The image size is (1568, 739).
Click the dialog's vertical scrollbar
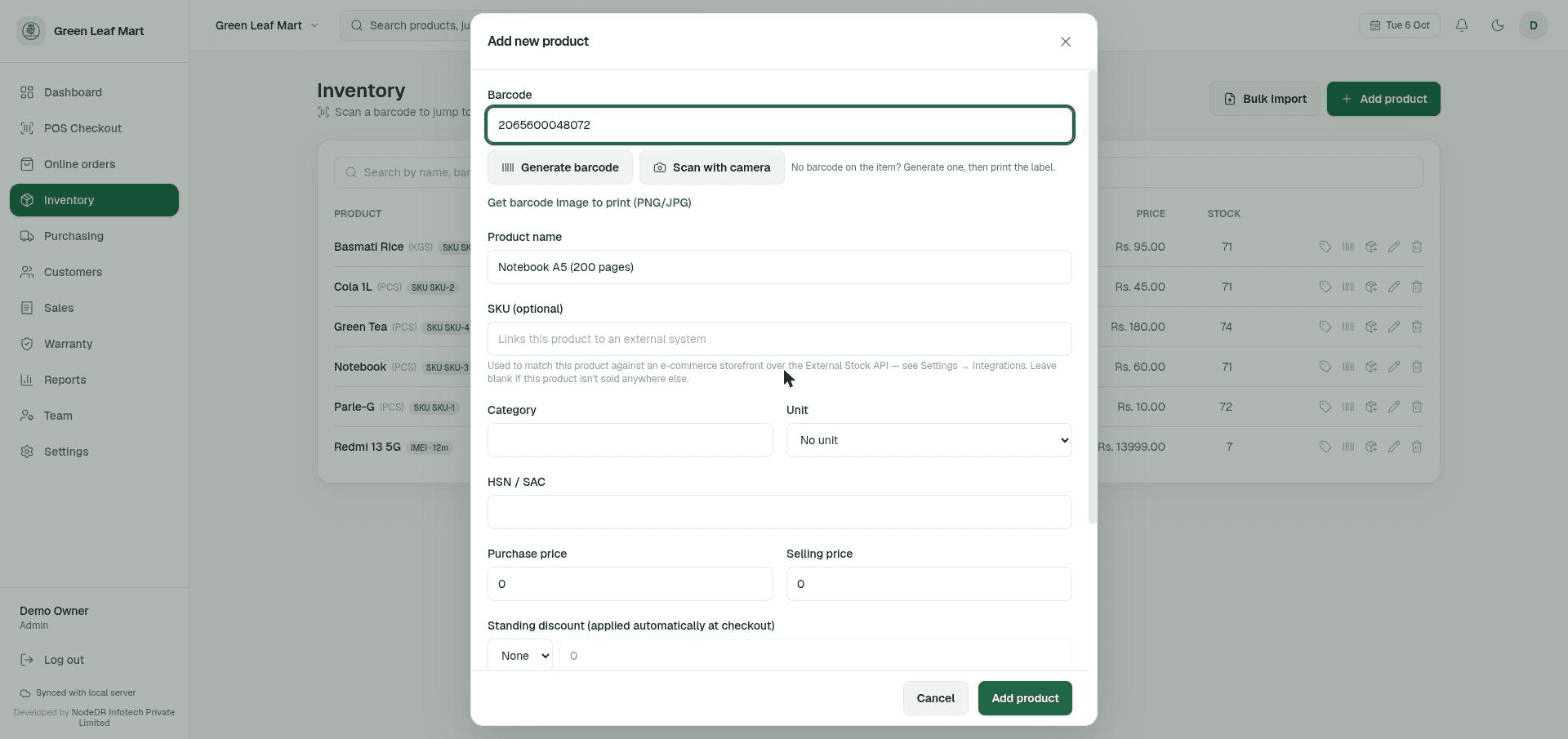[x=1092, y=297]
